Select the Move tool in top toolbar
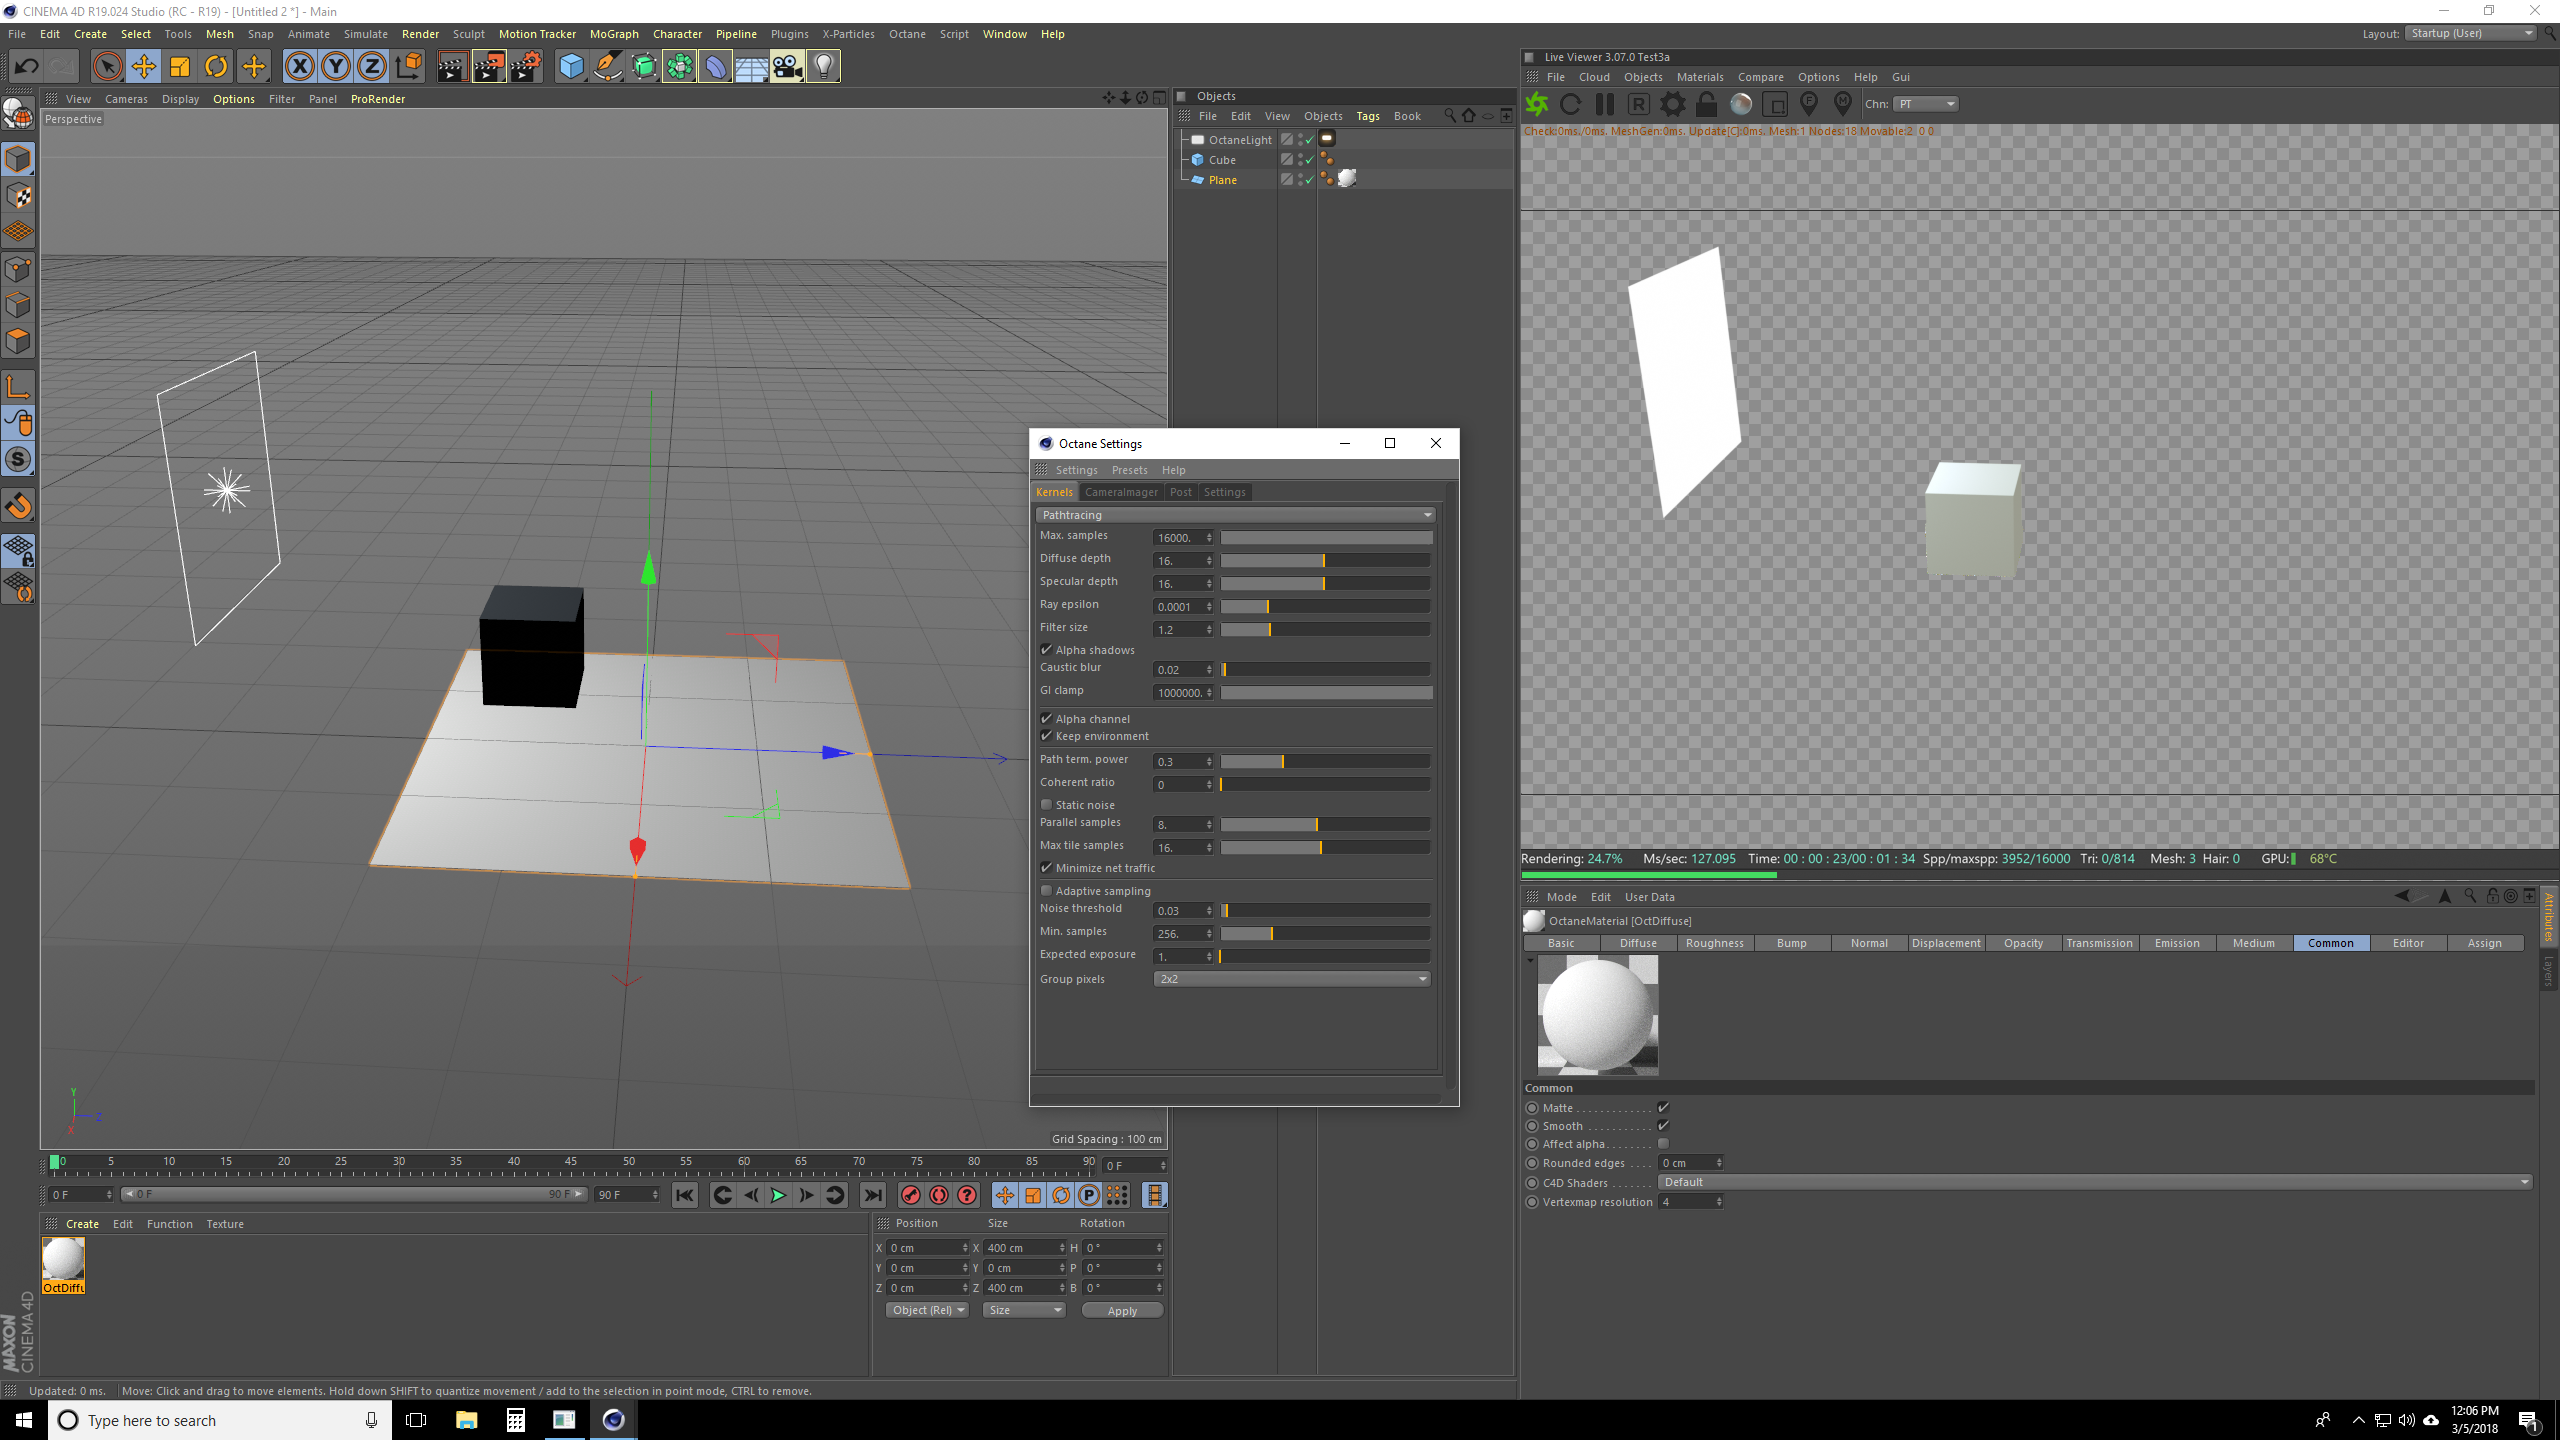The width and height of the screenshot is (2560, 1440). coord(144,67)
